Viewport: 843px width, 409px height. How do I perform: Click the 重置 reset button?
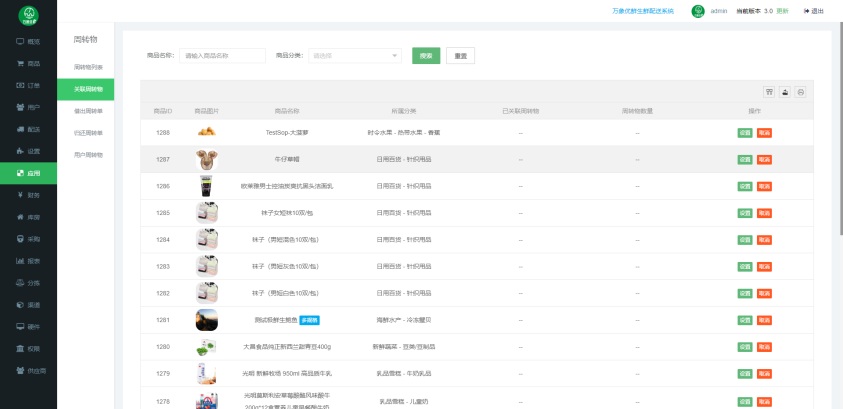[460, 55]
